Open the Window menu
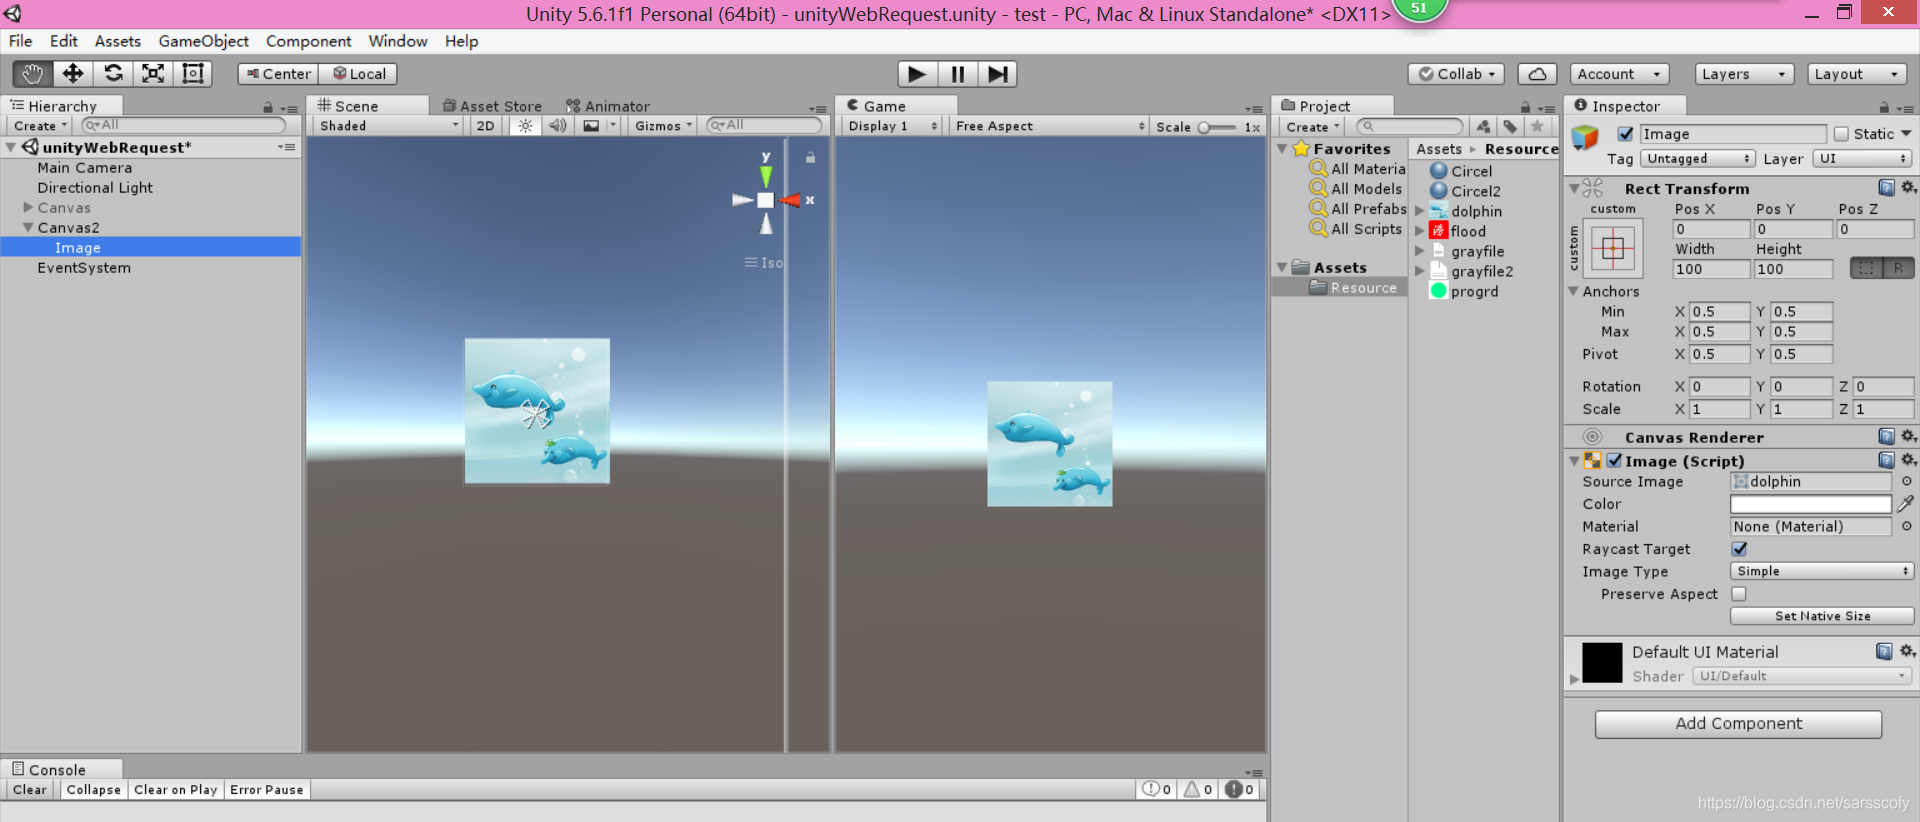 tap(398, 41)
